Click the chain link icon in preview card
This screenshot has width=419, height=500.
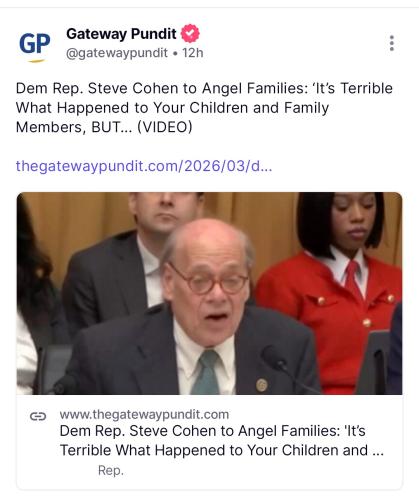38,416
